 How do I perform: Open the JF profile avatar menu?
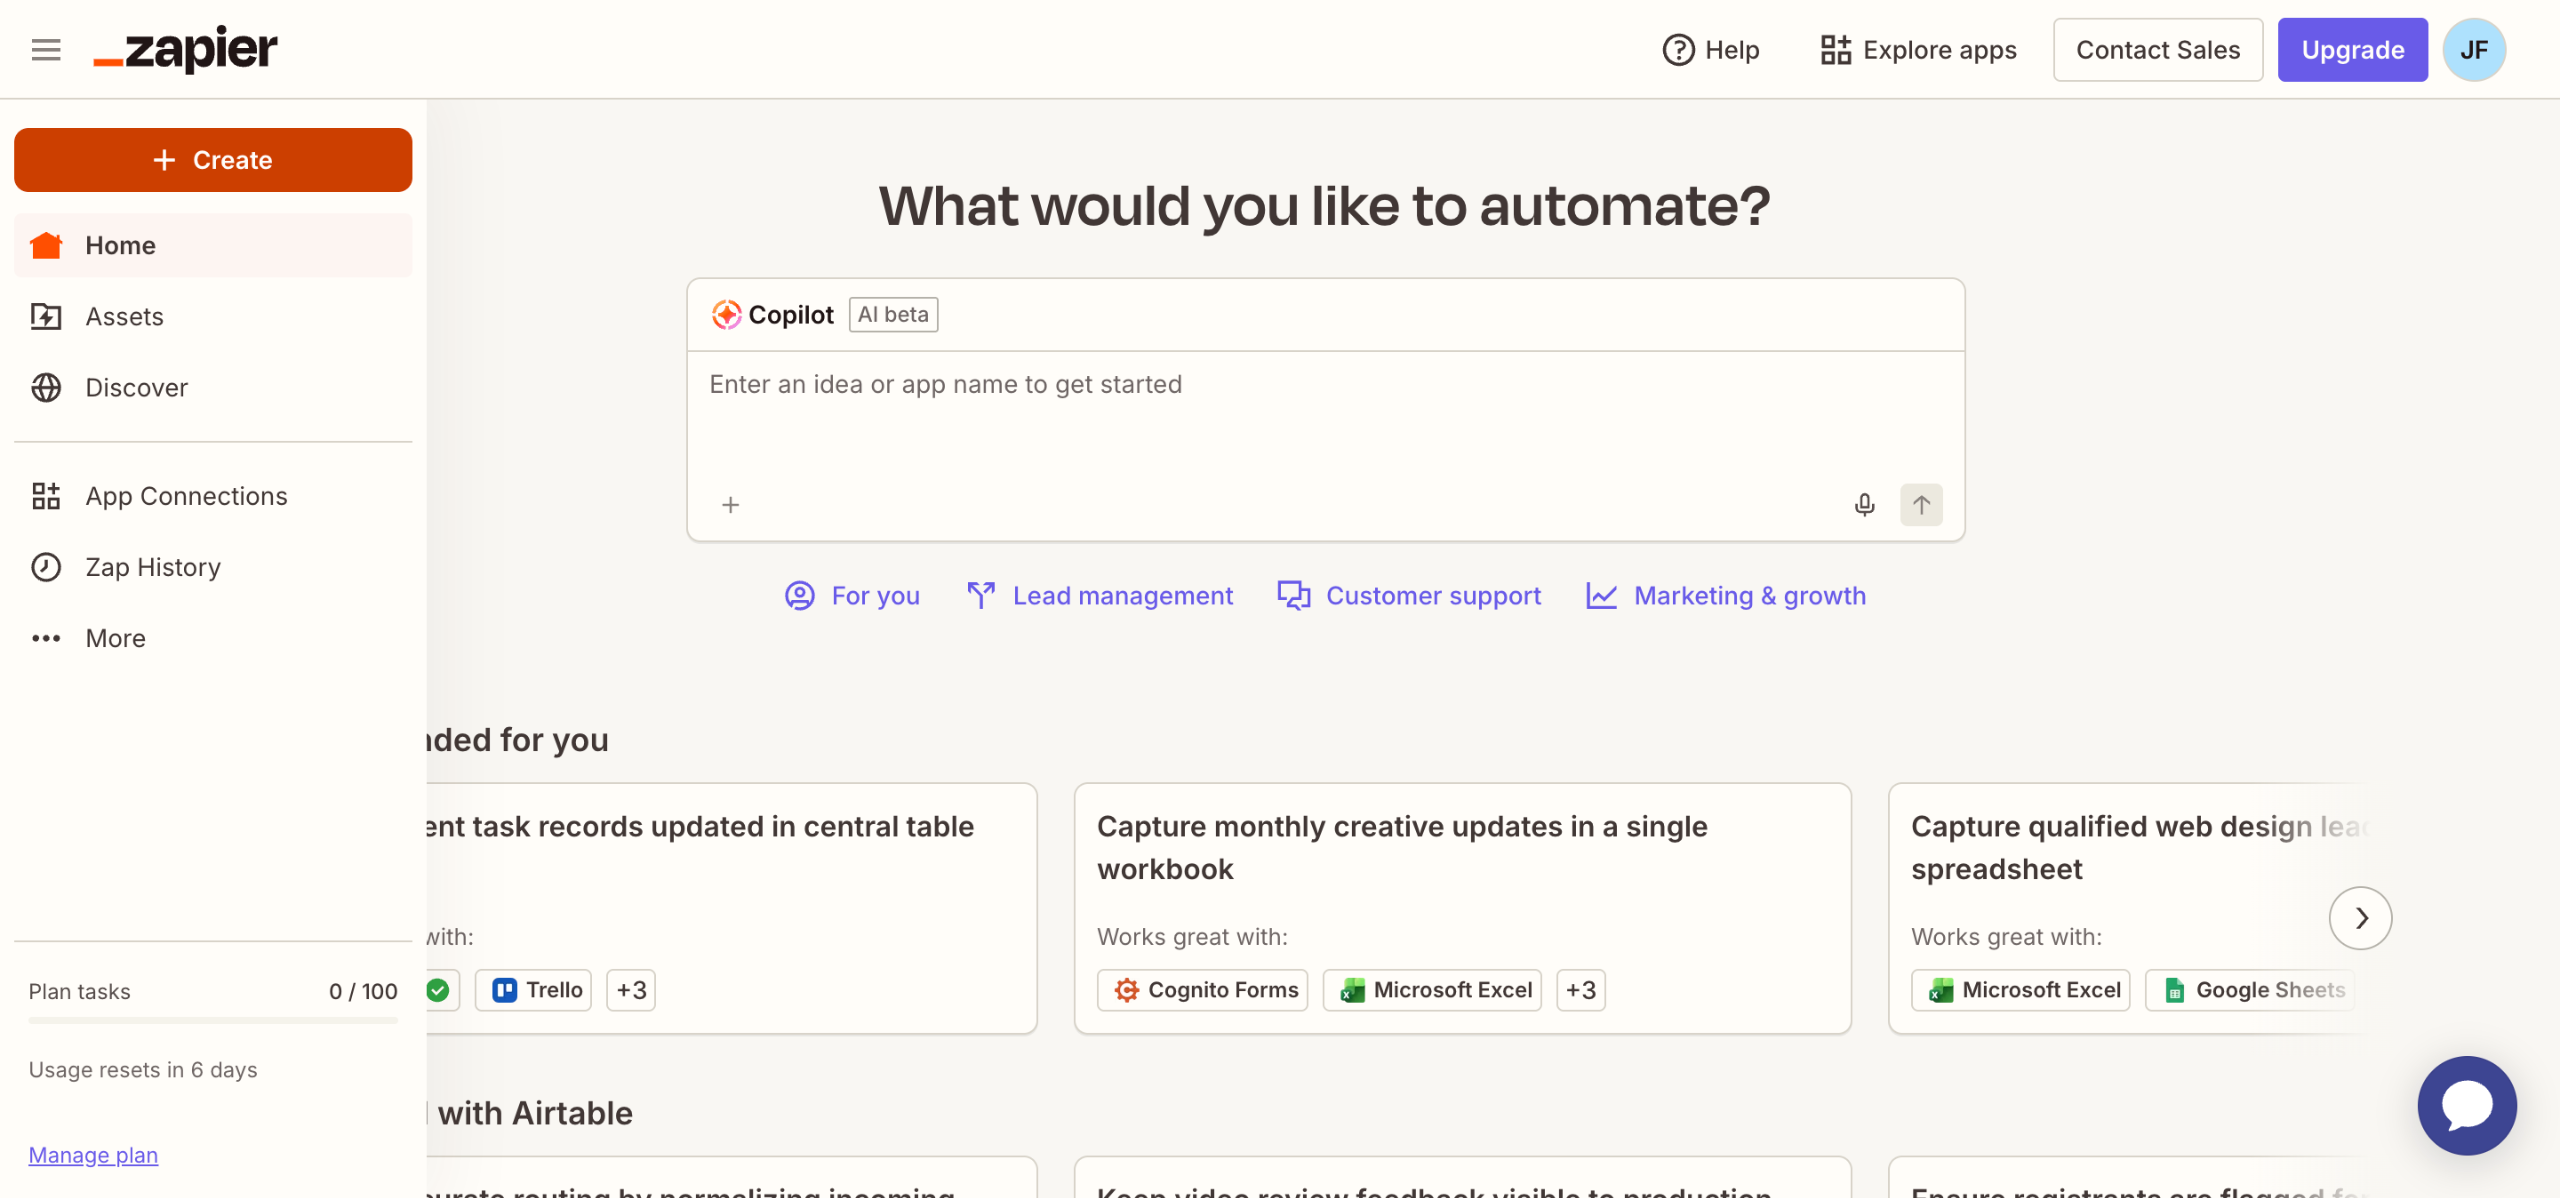coord(2473,50)
